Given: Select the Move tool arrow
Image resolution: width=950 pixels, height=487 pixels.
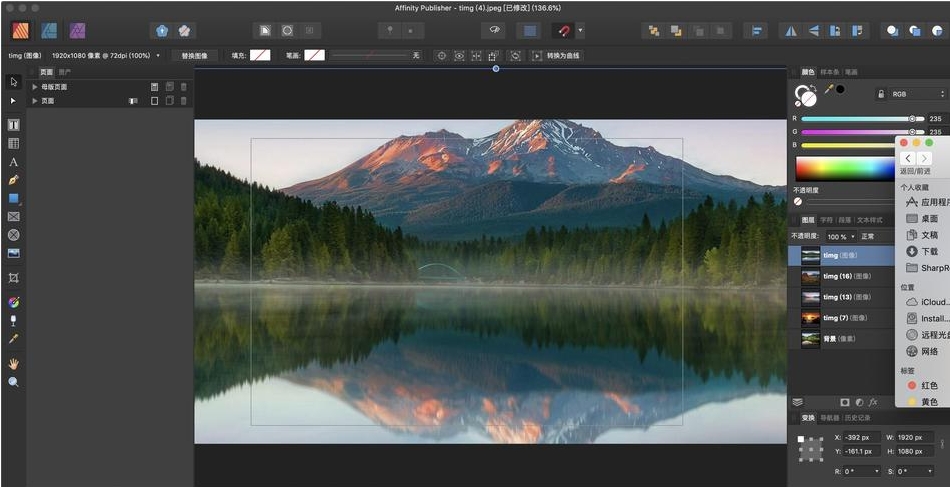Looking at the screenshot, I should [x=13, y=82].
